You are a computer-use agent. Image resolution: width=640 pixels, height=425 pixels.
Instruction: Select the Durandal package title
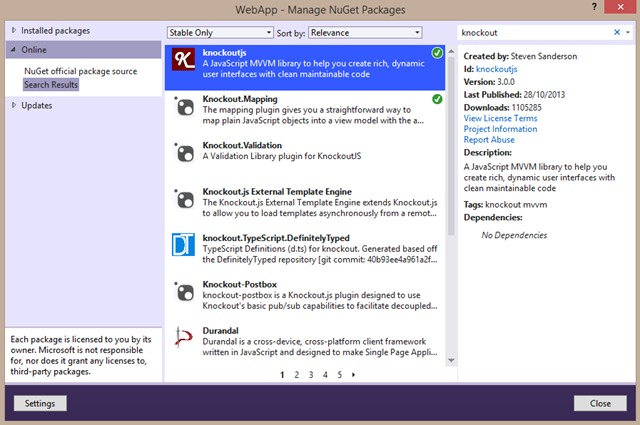[220, 331]
